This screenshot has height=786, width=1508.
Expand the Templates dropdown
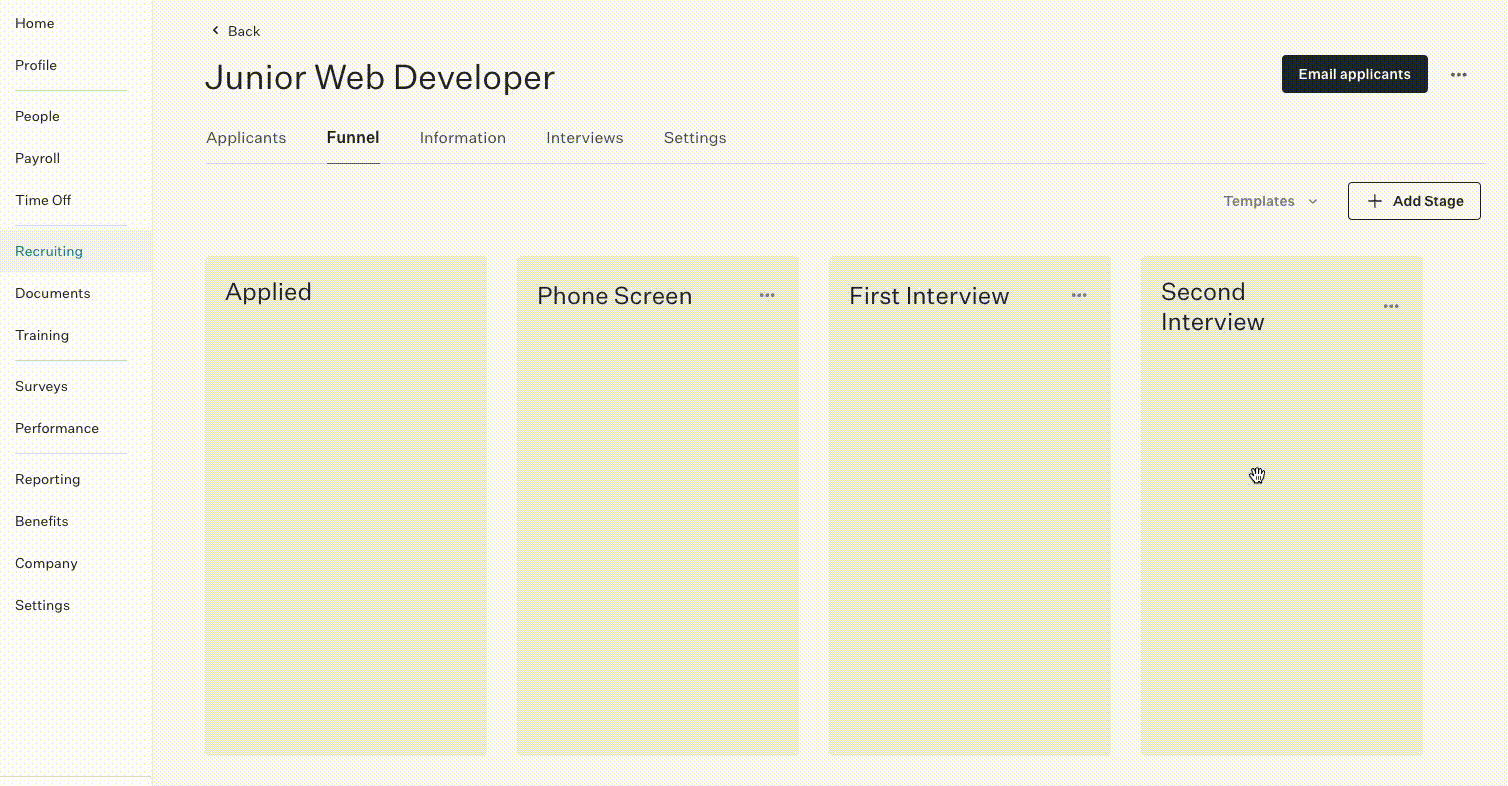coord(1270,201)
